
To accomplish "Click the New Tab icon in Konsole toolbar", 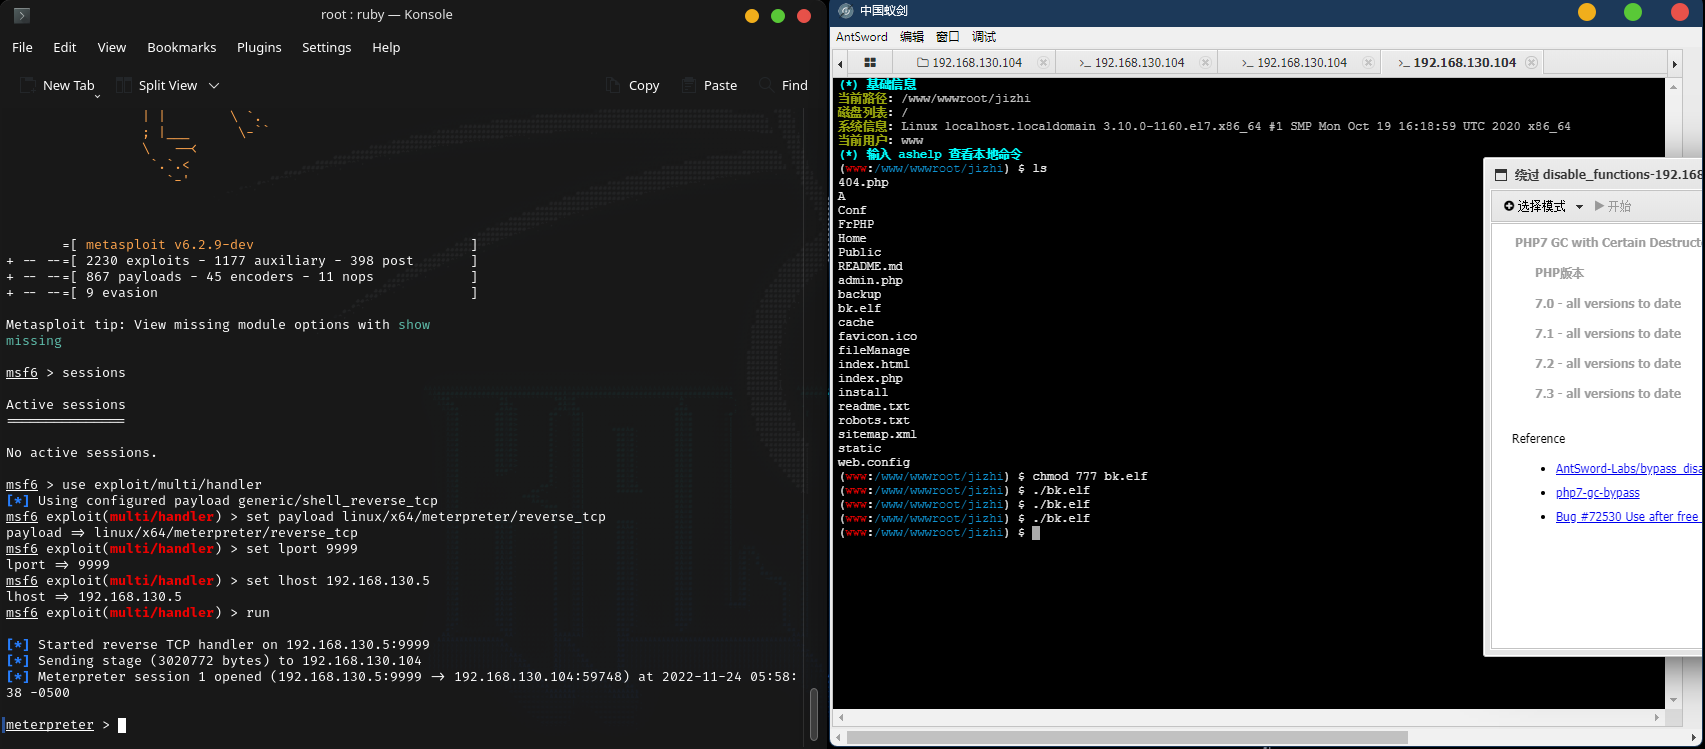I will [27, 85].
